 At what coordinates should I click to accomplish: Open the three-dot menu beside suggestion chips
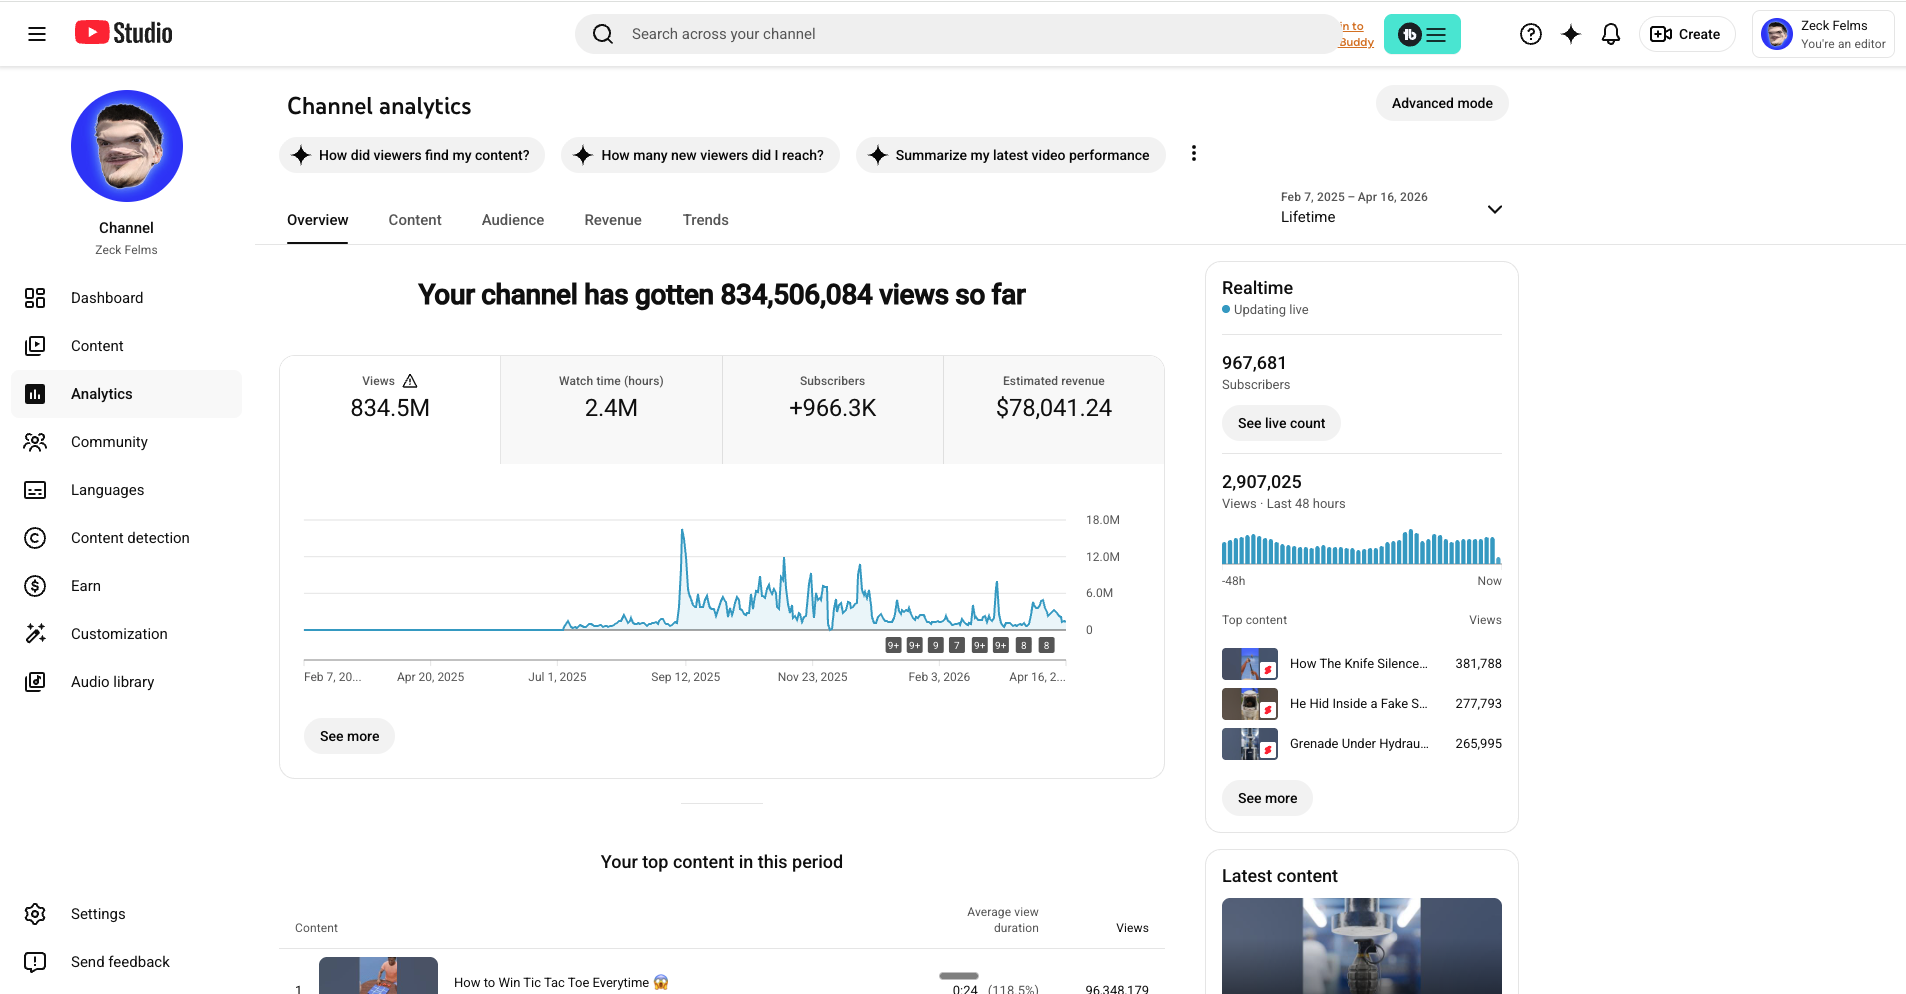coord(1194,153)
